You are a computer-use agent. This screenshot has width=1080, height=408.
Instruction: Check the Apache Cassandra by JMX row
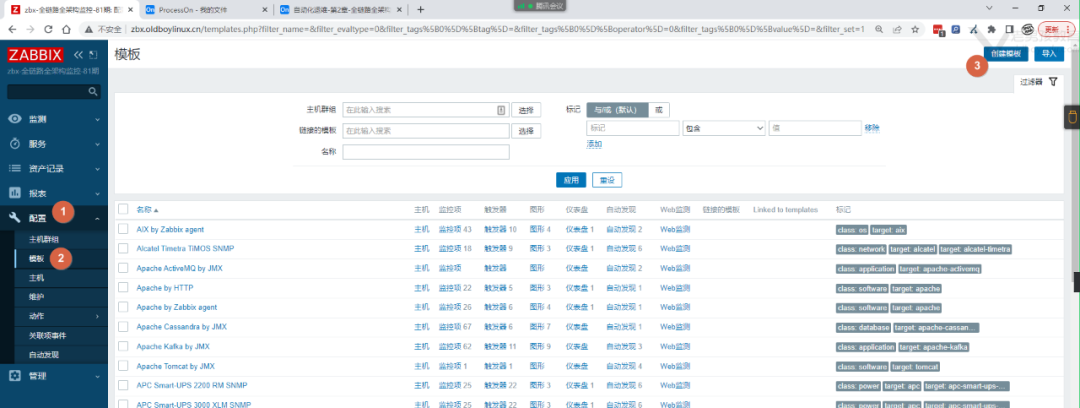pos(123,327)
